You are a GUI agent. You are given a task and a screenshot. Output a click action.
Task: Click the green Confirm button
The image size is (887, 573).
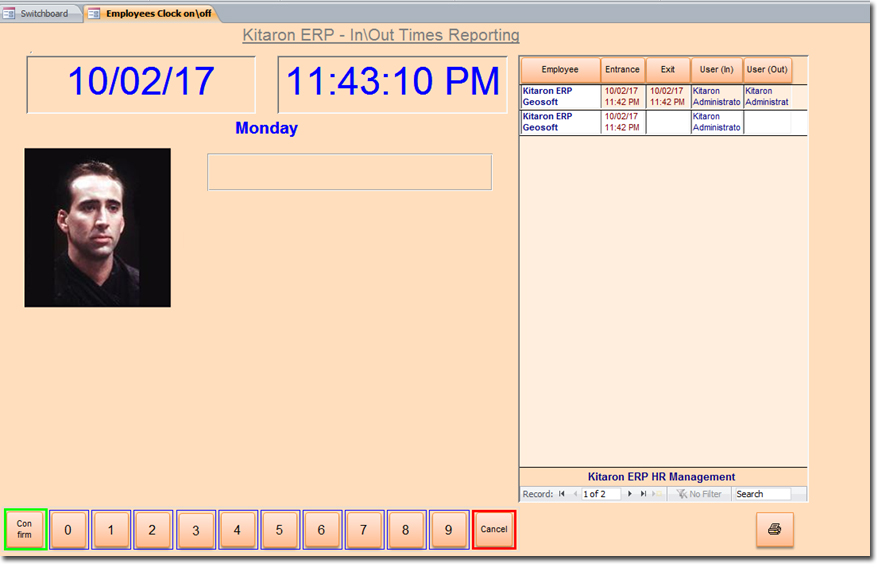pos(25,529)
